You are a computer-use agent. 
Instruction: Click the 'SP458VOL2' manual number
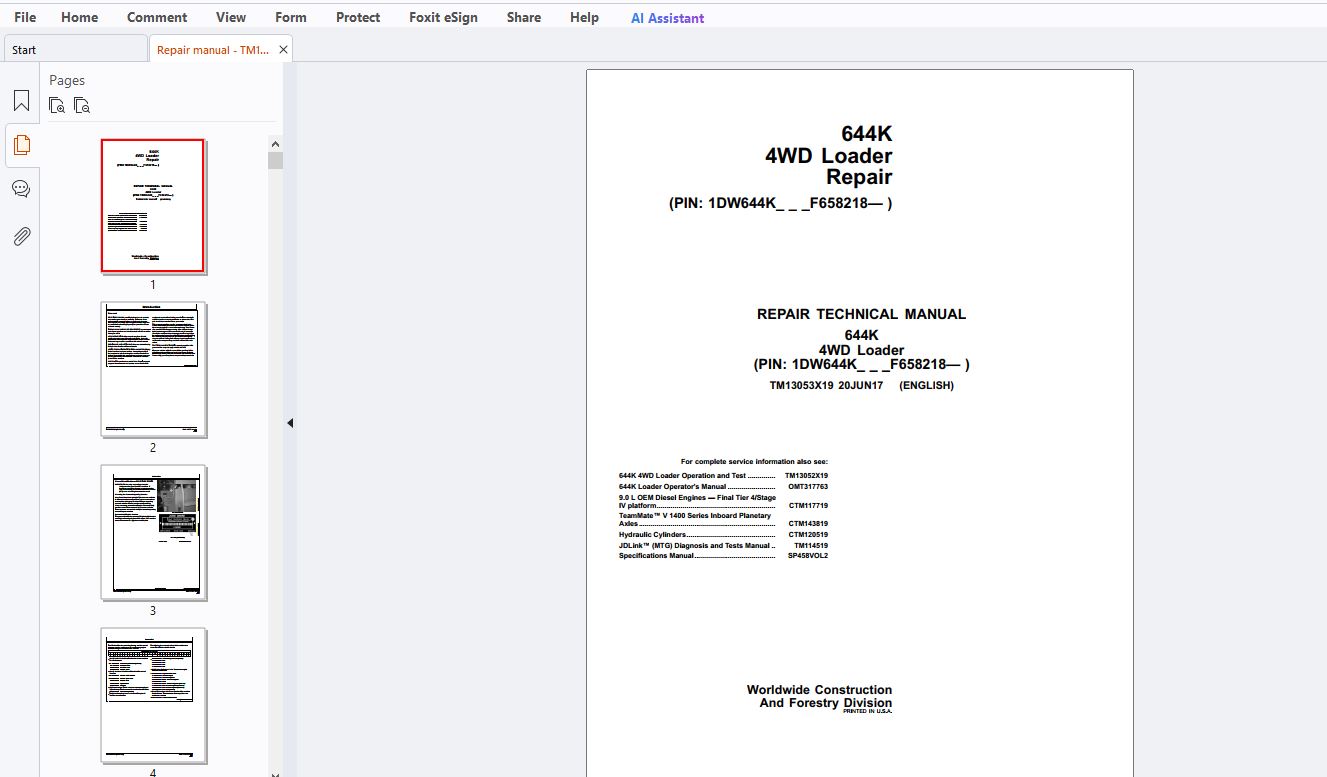tap(808, 556)
